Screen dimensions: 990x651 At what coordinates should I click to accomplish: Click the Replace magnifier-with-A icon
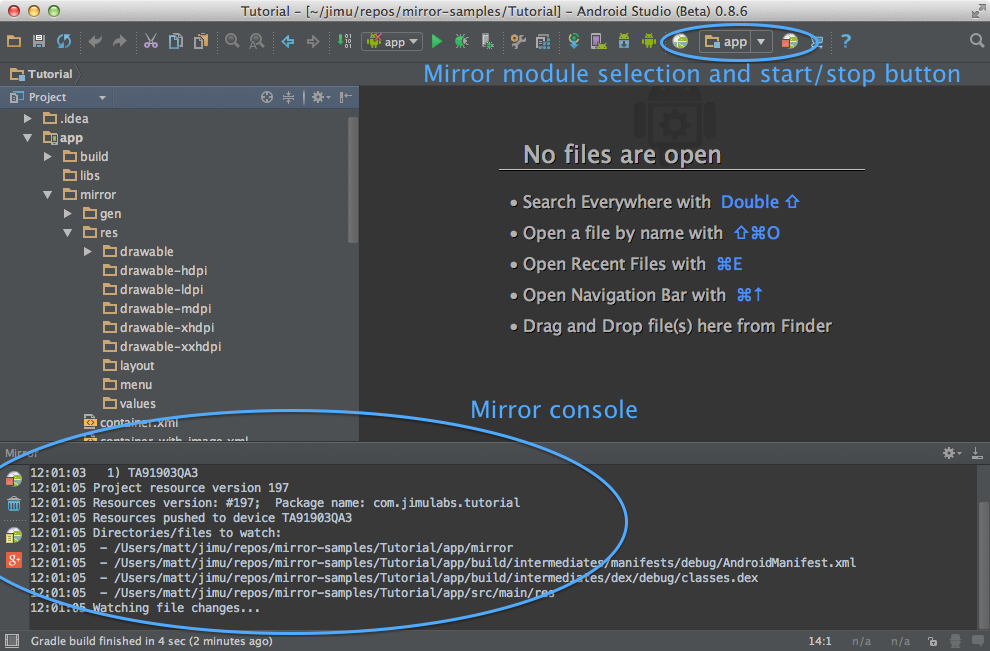tap(256, 42)
